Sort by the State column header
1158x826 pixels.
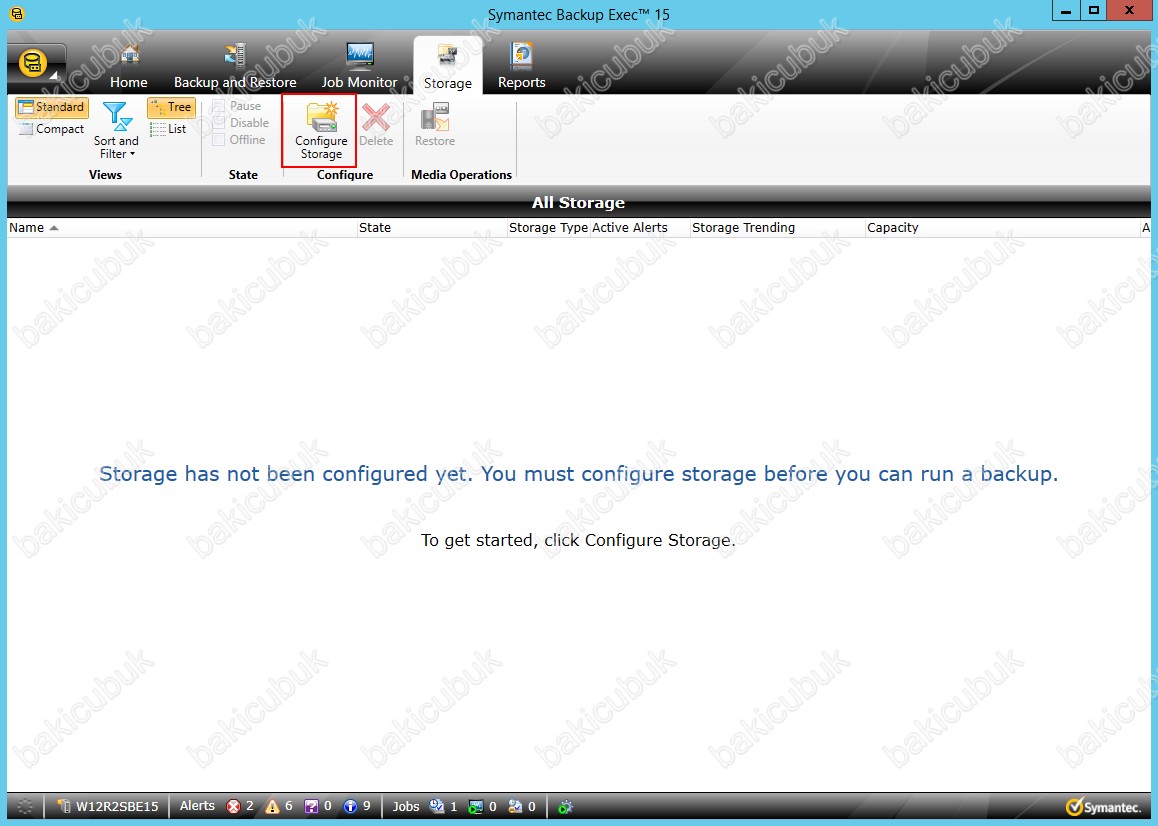coord(431,228)
